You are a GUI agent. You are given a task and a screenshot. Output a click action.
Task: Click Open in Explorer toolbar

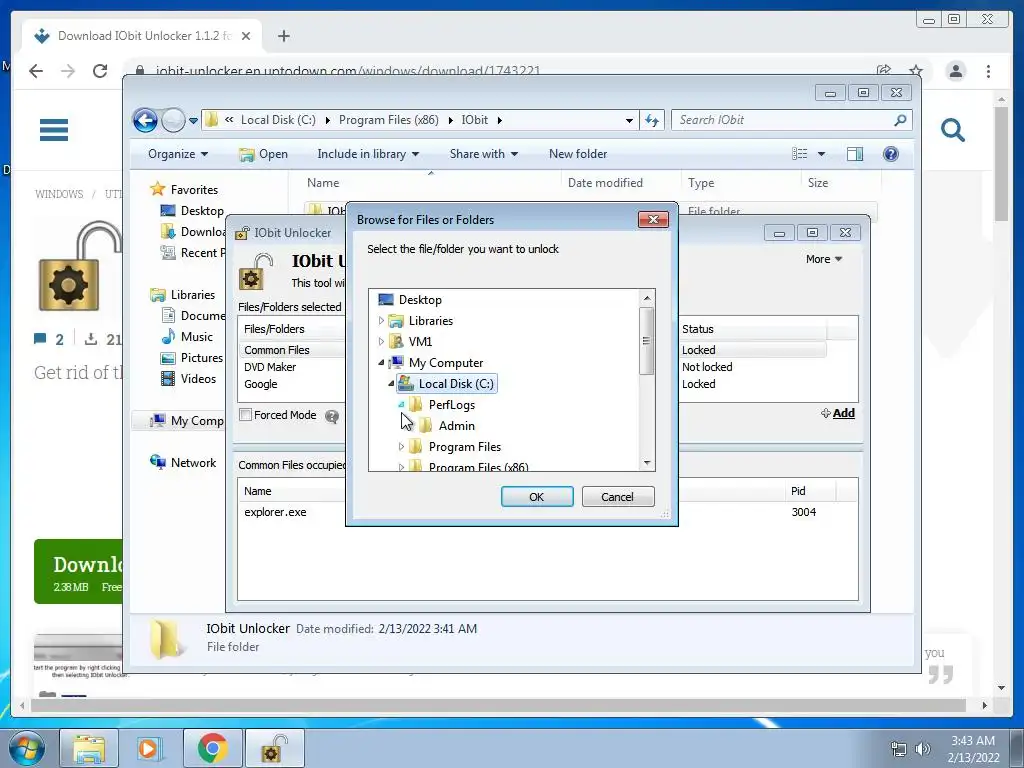pos(263,154)
